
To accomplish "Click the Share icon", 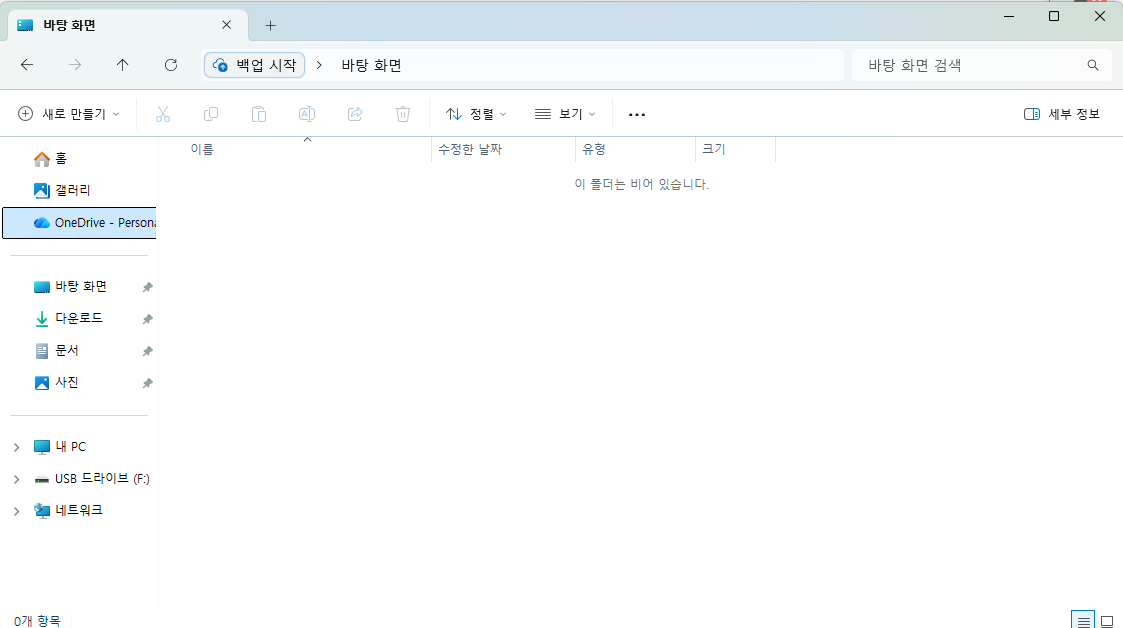I will click(355, 114).
